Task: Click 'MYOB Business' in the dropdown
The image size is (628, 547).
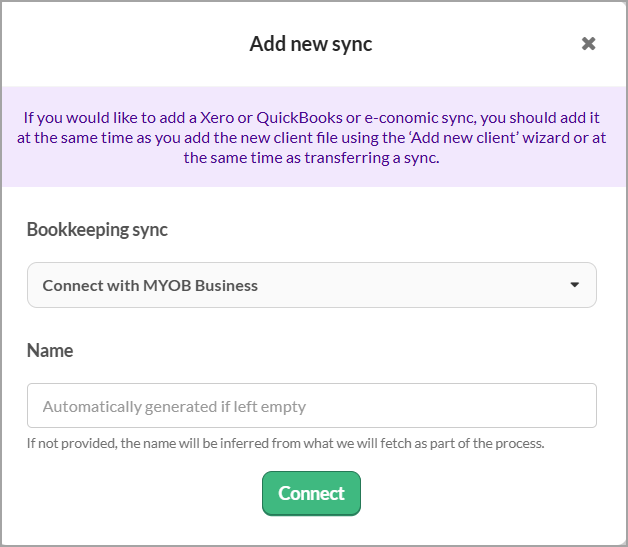Action: (205, 285)
